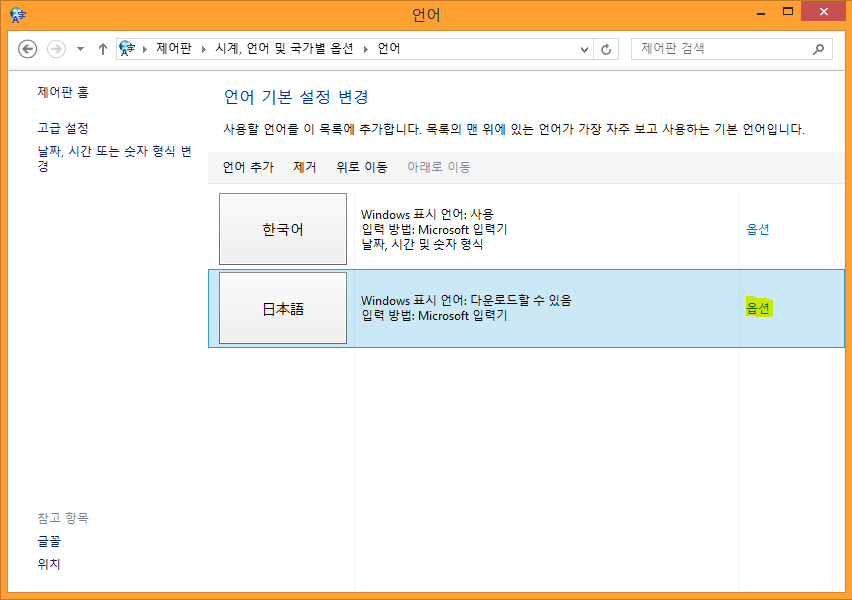Go up one level with the Up arrow

(x=103, y=49)
